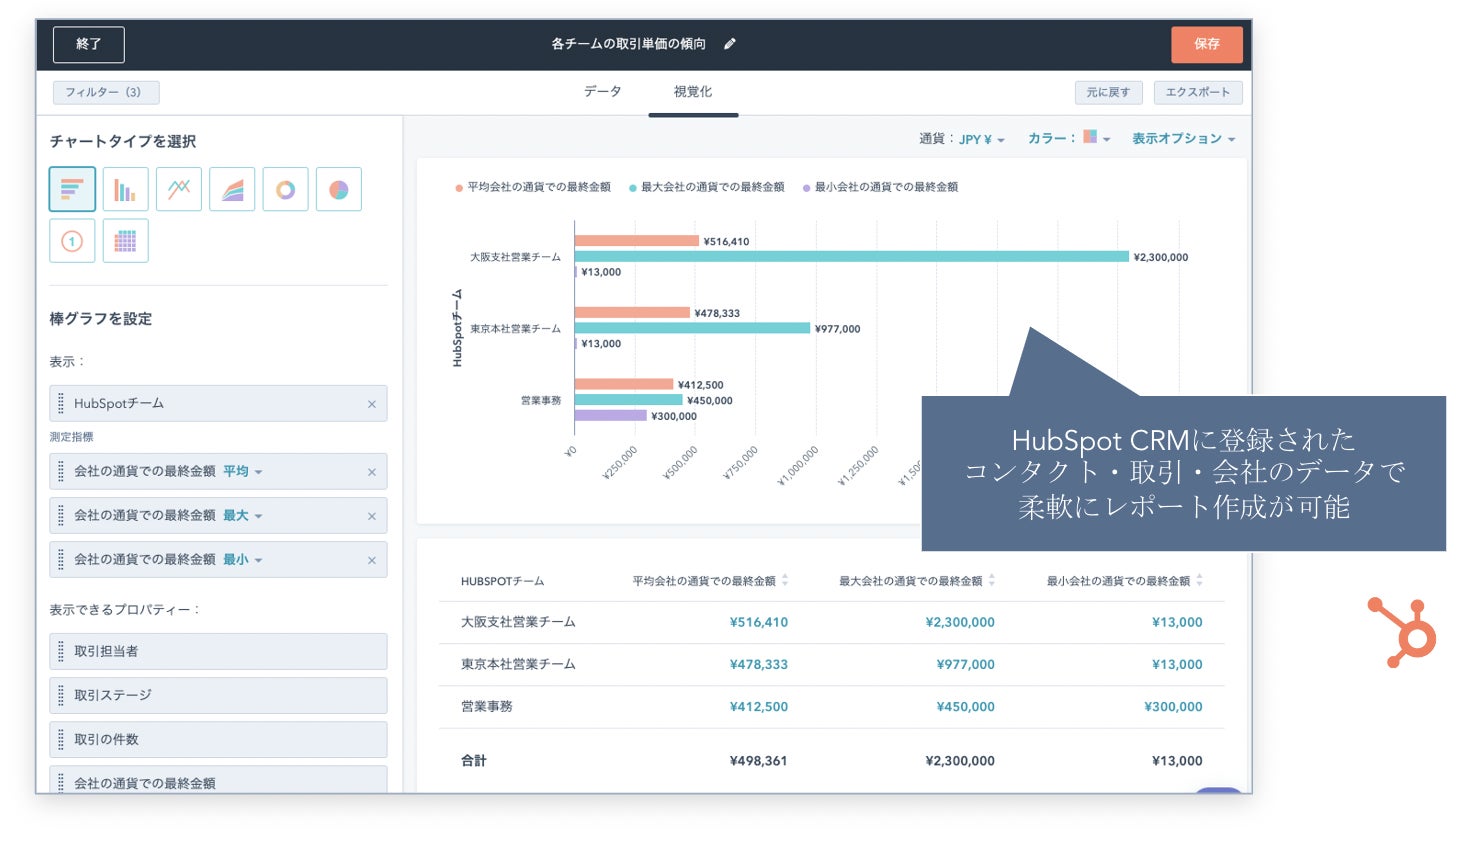Remove the 最小 measure row
This screenshot has width=1484, height=850.
(x=372, y=560)
